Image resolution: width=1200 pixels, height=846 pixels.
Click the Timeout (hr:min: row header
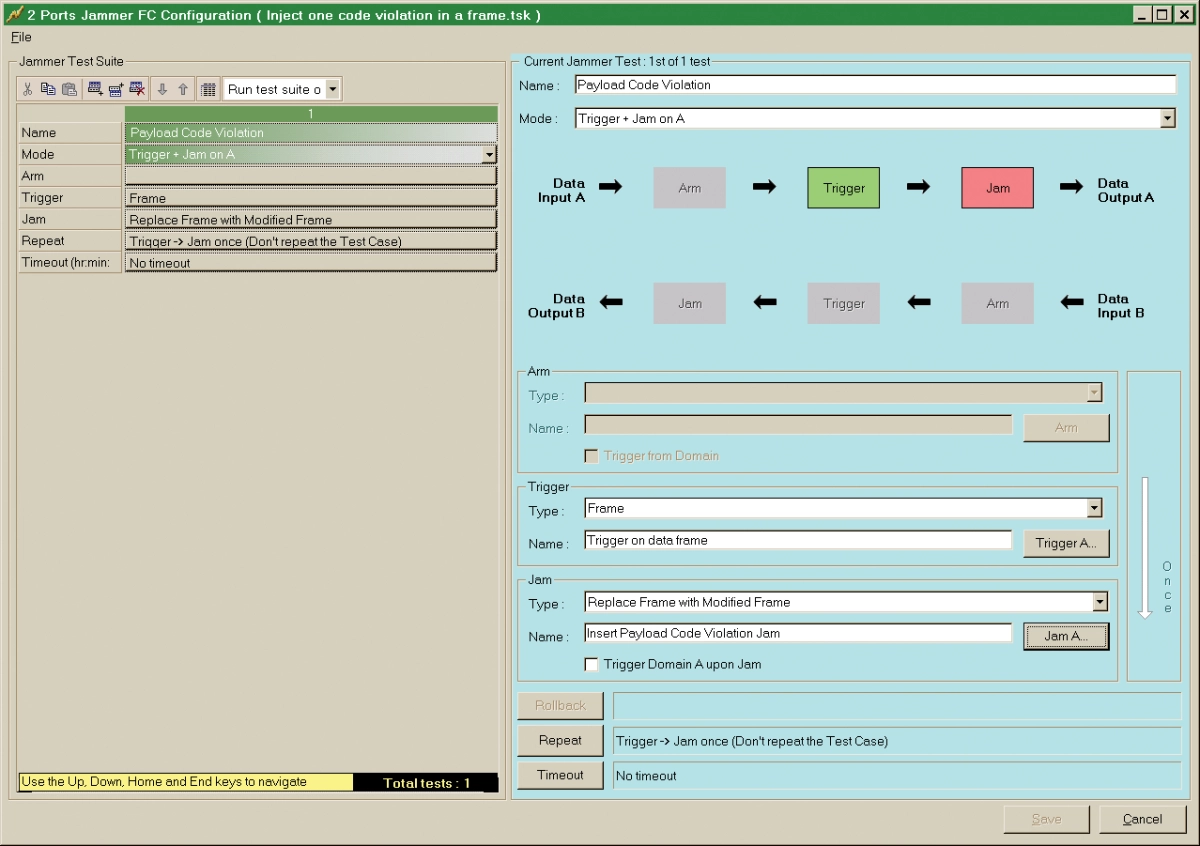[70, 263]
